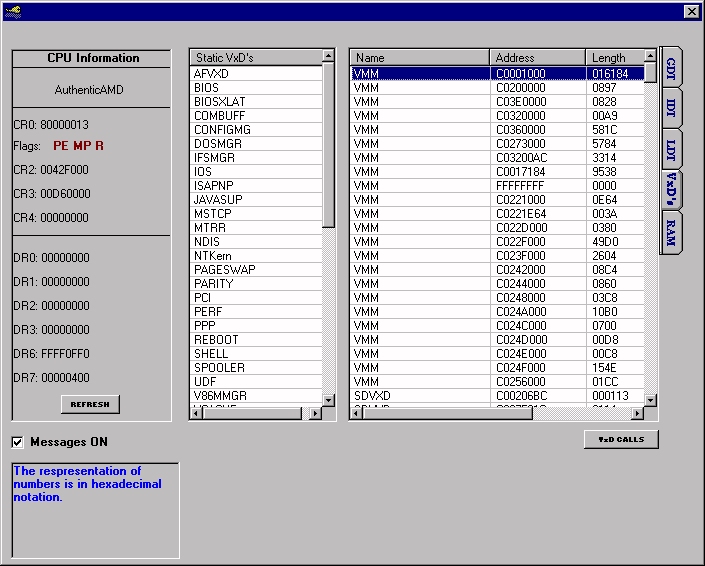Image resolution: width=705 pixels, height=566 pixels.
Task: Toggle the Messages ON checkbox
Action: point(18,442)
